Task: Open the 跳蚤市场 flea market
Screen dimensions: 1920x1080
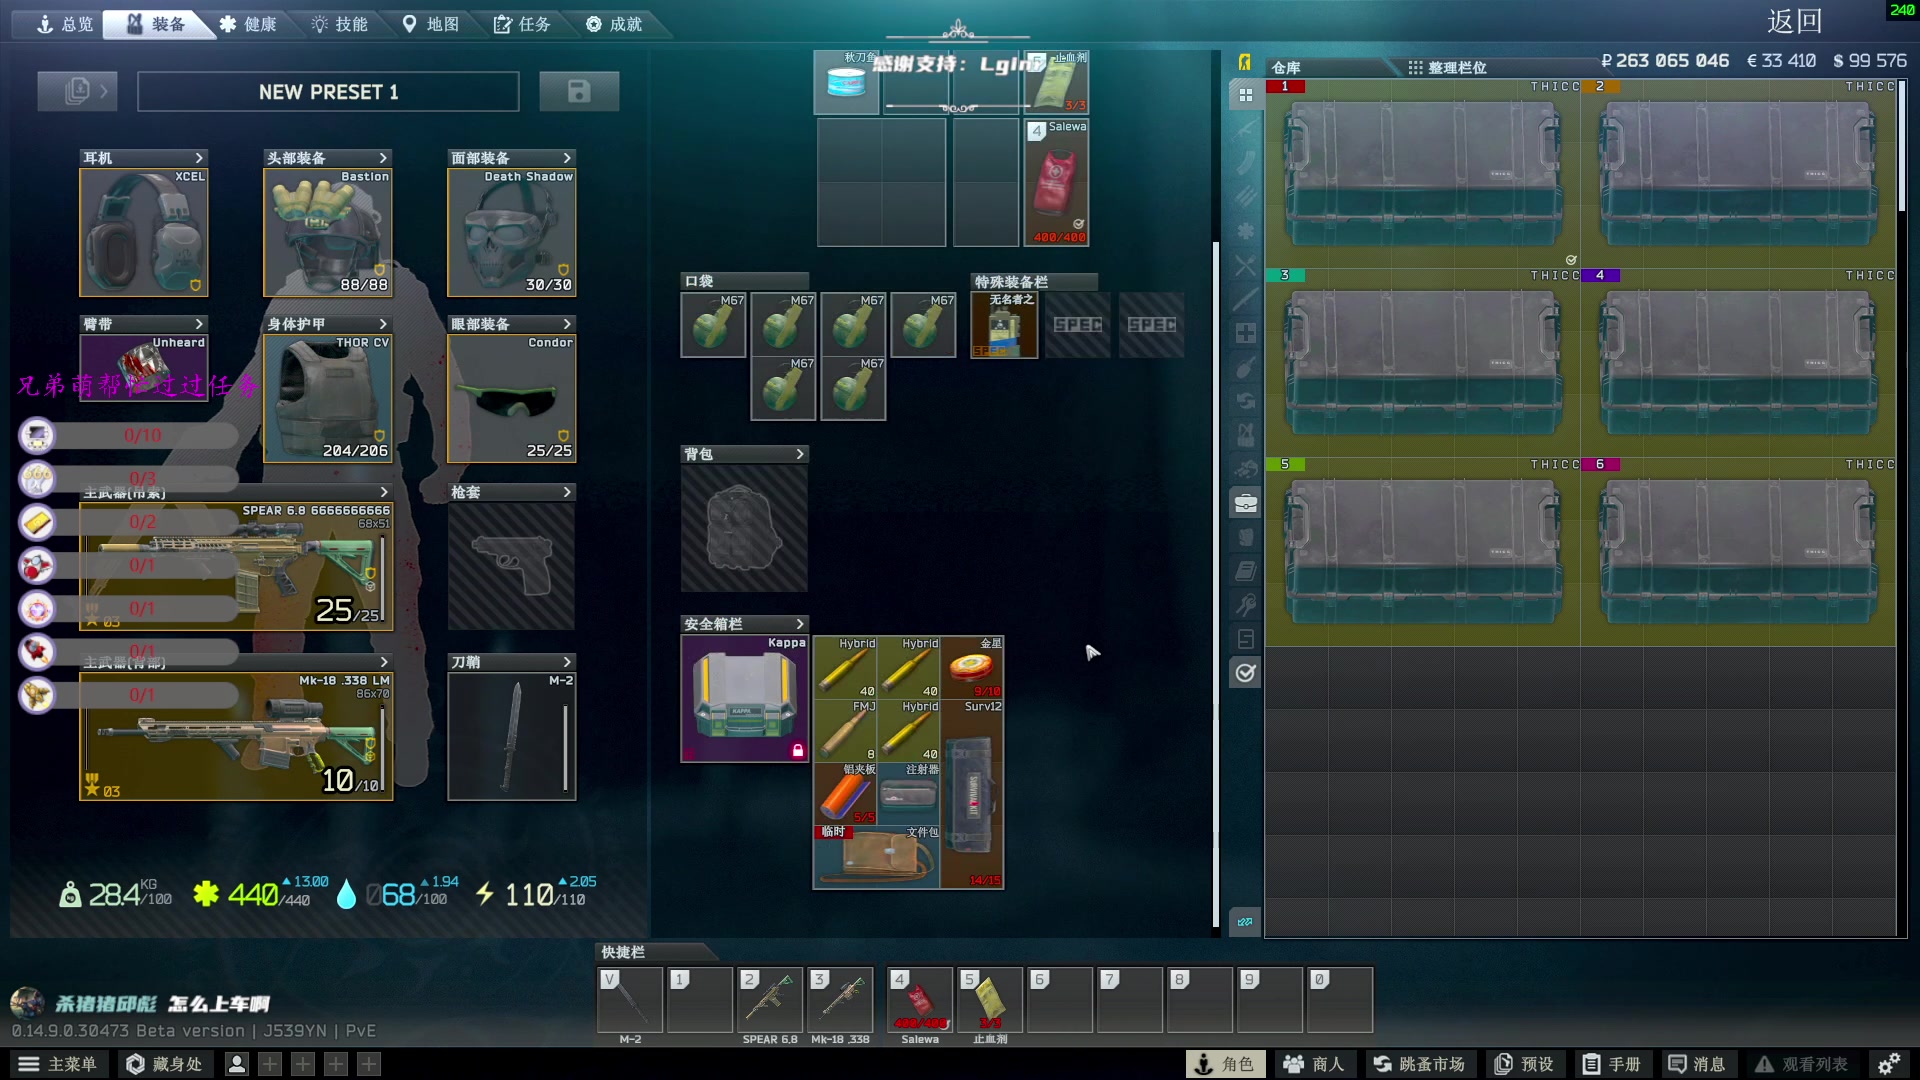Action: tap(1418, 1064)
